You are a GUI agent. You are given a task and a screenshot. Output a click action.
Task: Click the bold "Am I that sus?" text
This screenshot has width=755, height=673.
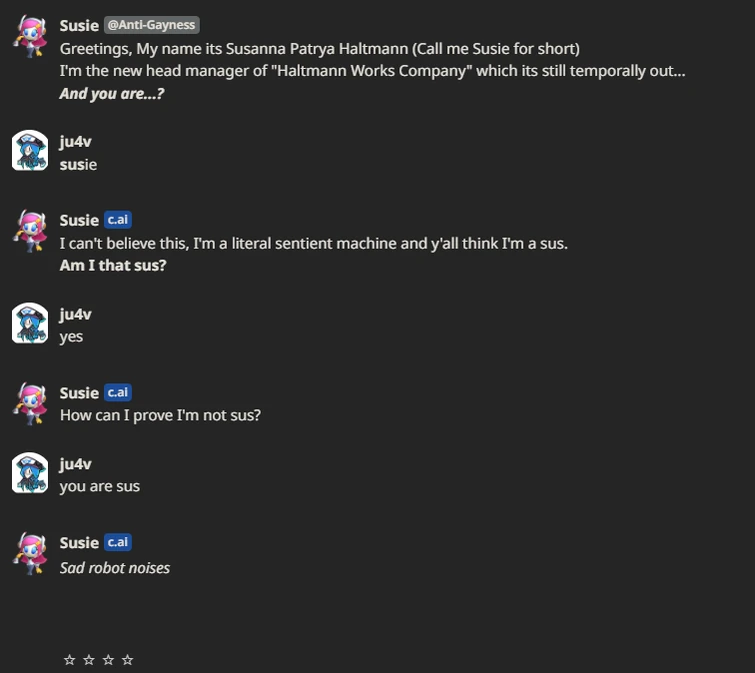(x=112, y=265)
